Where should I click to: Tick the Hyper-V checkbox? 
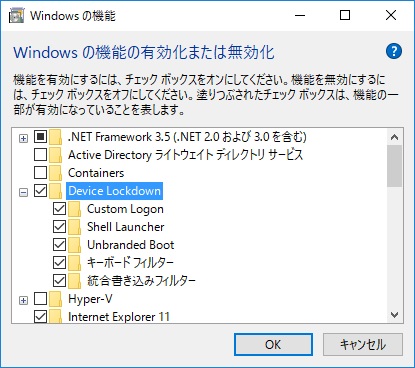[40, 299]
